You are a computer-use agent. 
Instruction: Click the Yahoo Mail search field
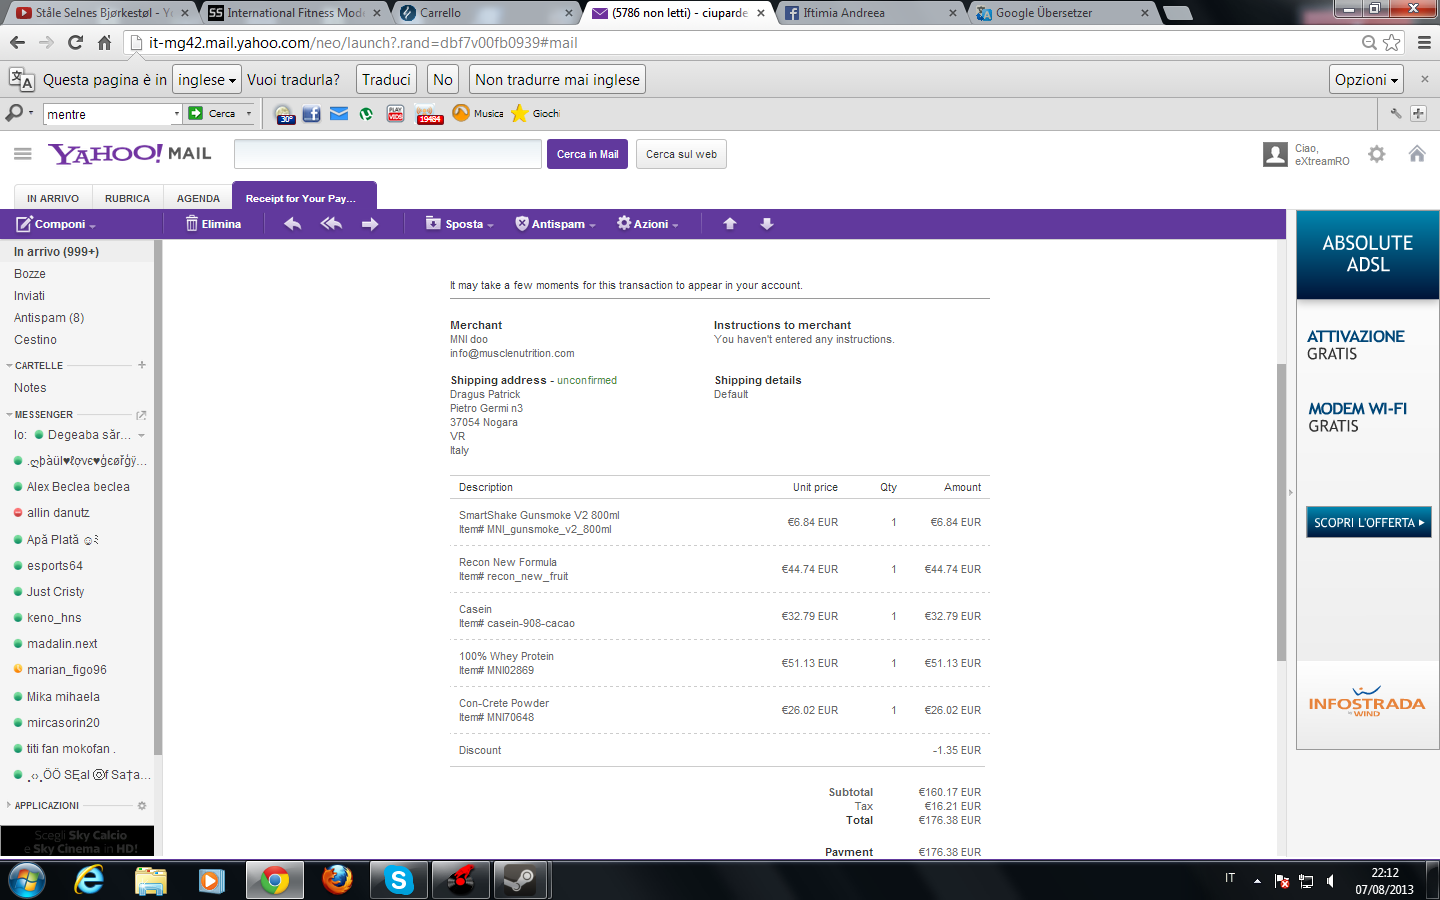click(x=388, y=154)
